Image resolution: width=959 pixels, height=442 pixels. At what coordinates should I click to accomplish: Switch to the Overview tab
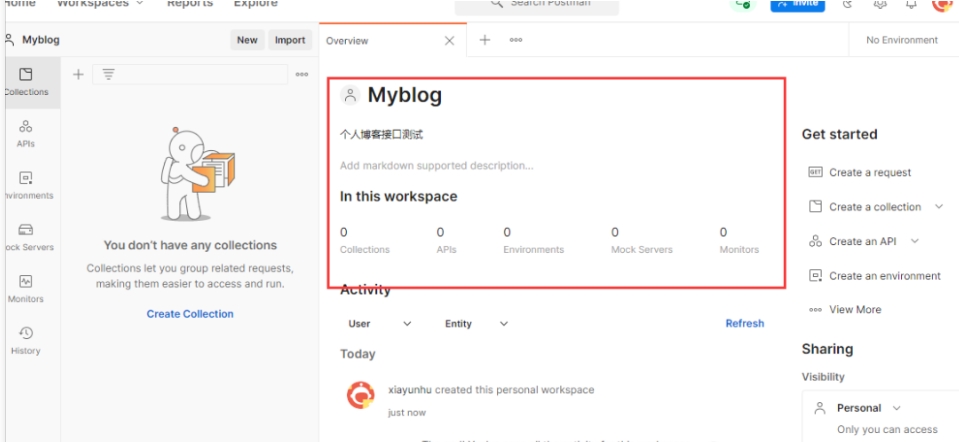[x=347, y=41]
